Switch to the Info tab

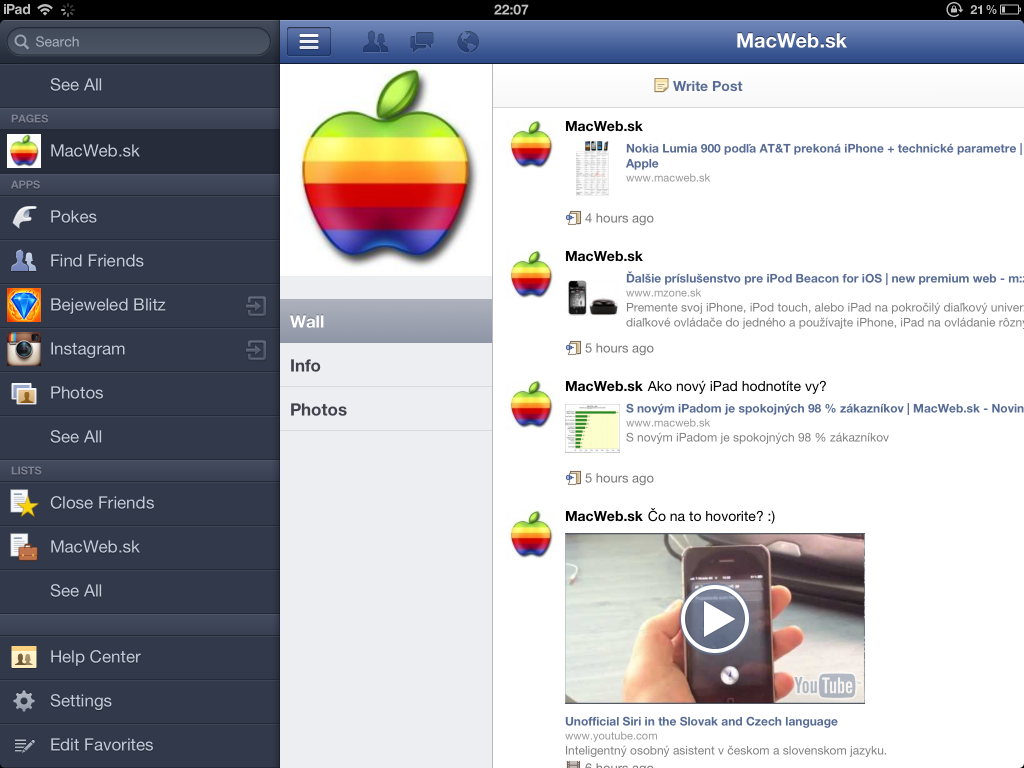pyautogui.click(x=386, y=365)
